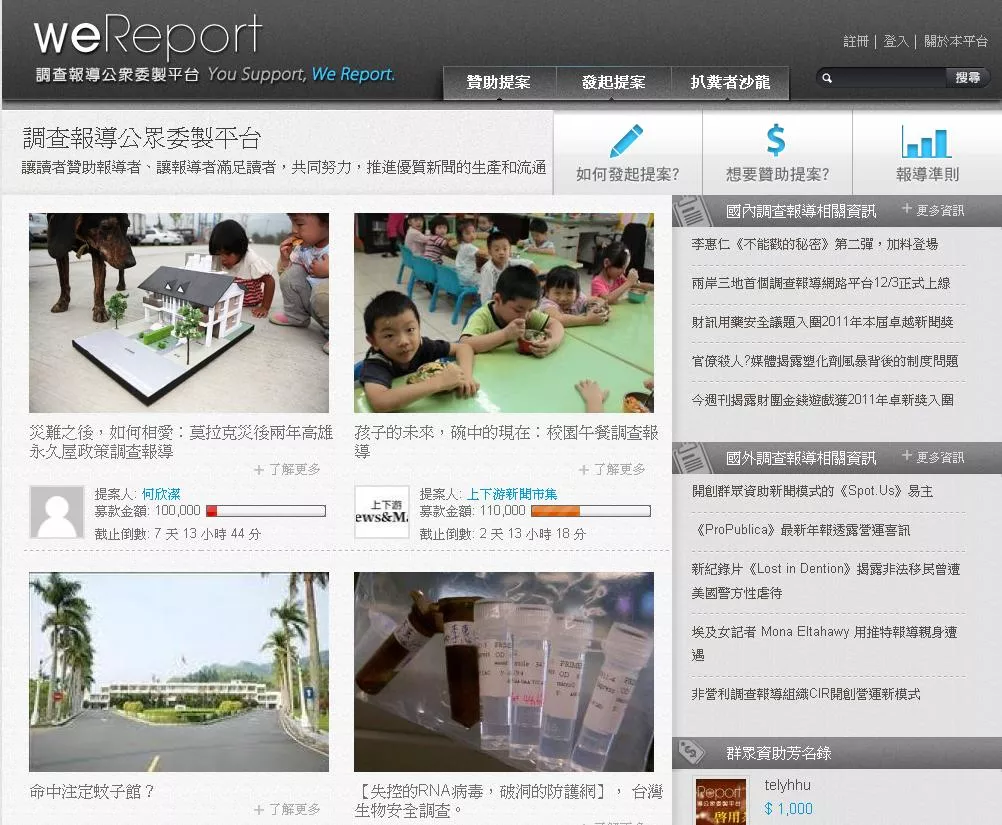Click the document icon beside 國內調查報導相關資訊

pyautogui.click(x=692, y=210)
